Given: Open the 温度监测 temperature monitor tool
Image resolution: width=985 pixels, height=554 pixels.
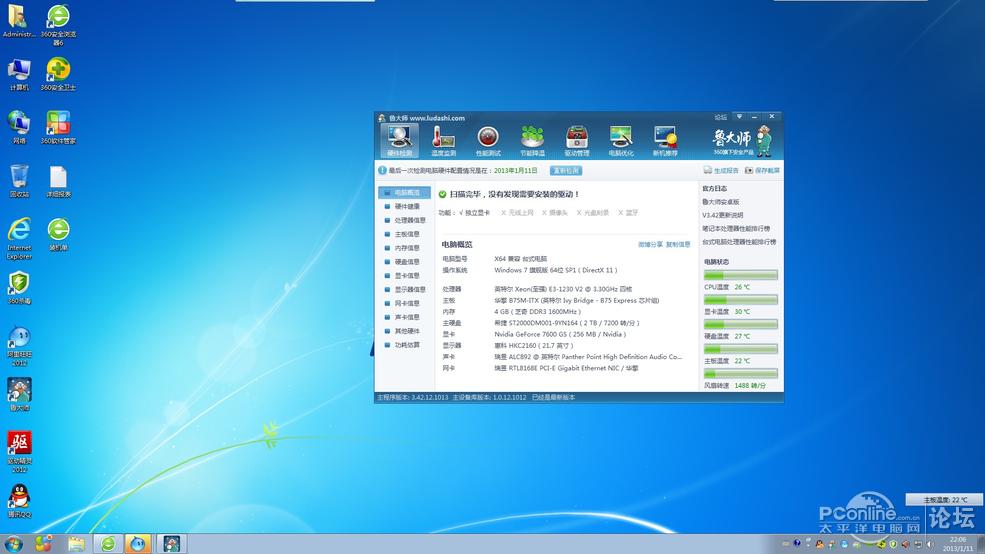Looking at the screenshot, I should pyautogui.click(x=444, y=140).
